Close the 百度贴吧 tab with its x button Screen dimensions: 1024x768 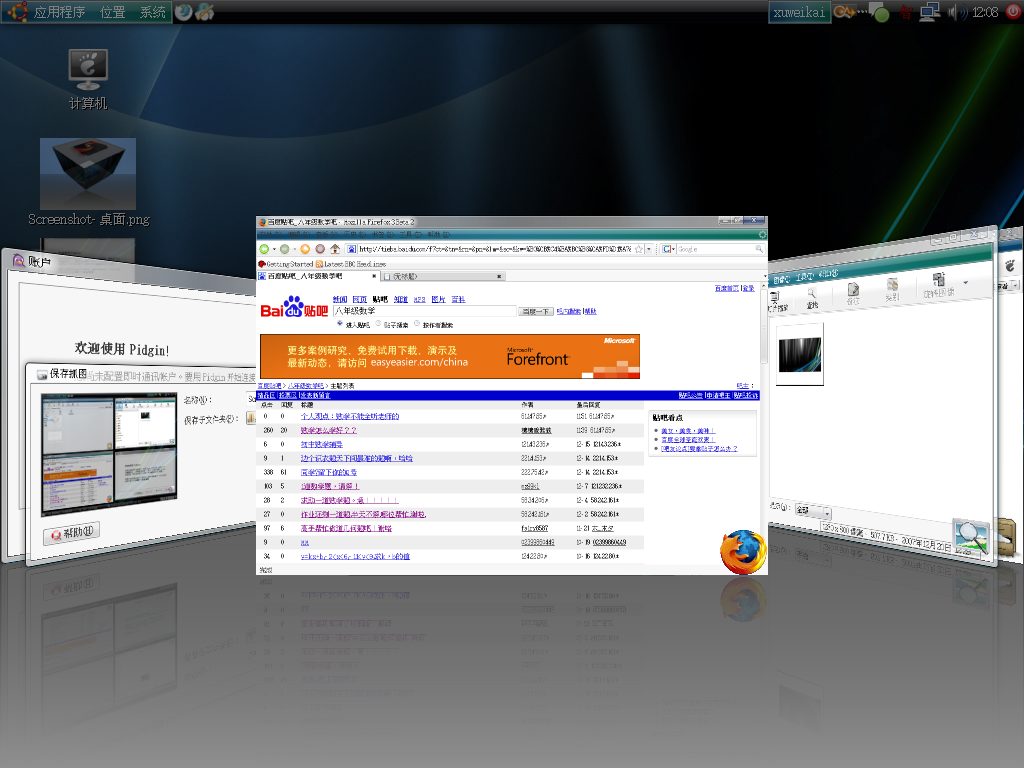tap(374, 276)
